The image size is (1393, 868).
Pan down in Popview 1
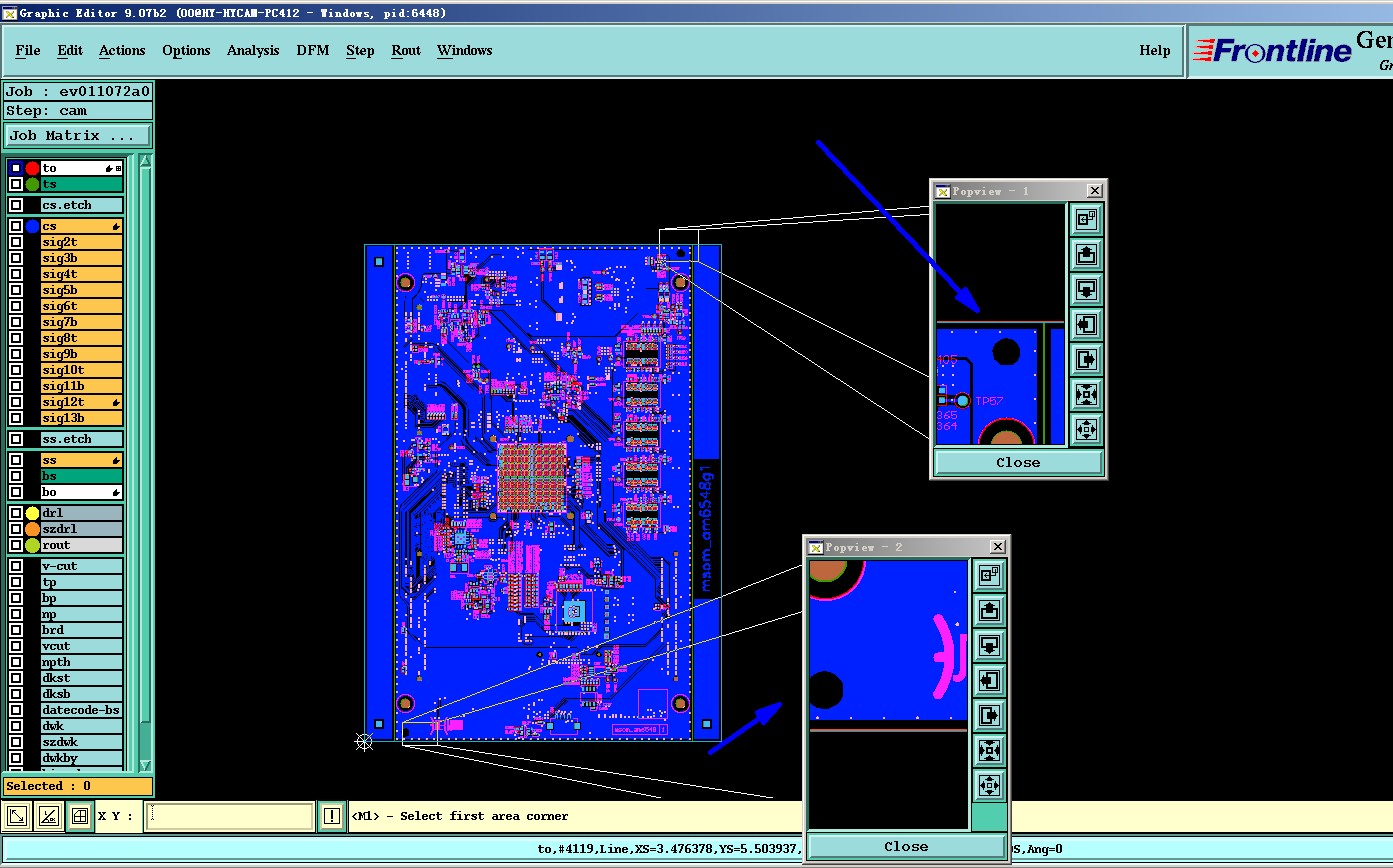click(1087, 290)
